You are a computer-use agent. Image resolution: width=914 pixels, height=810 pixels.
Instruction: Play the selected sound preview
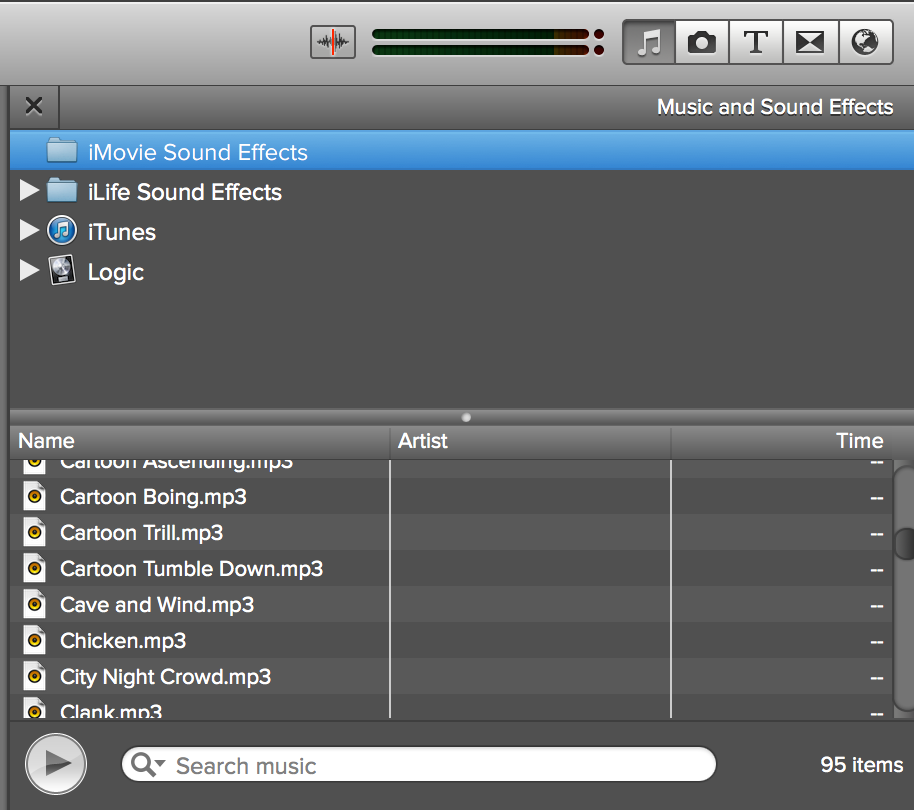pos(56,764)
